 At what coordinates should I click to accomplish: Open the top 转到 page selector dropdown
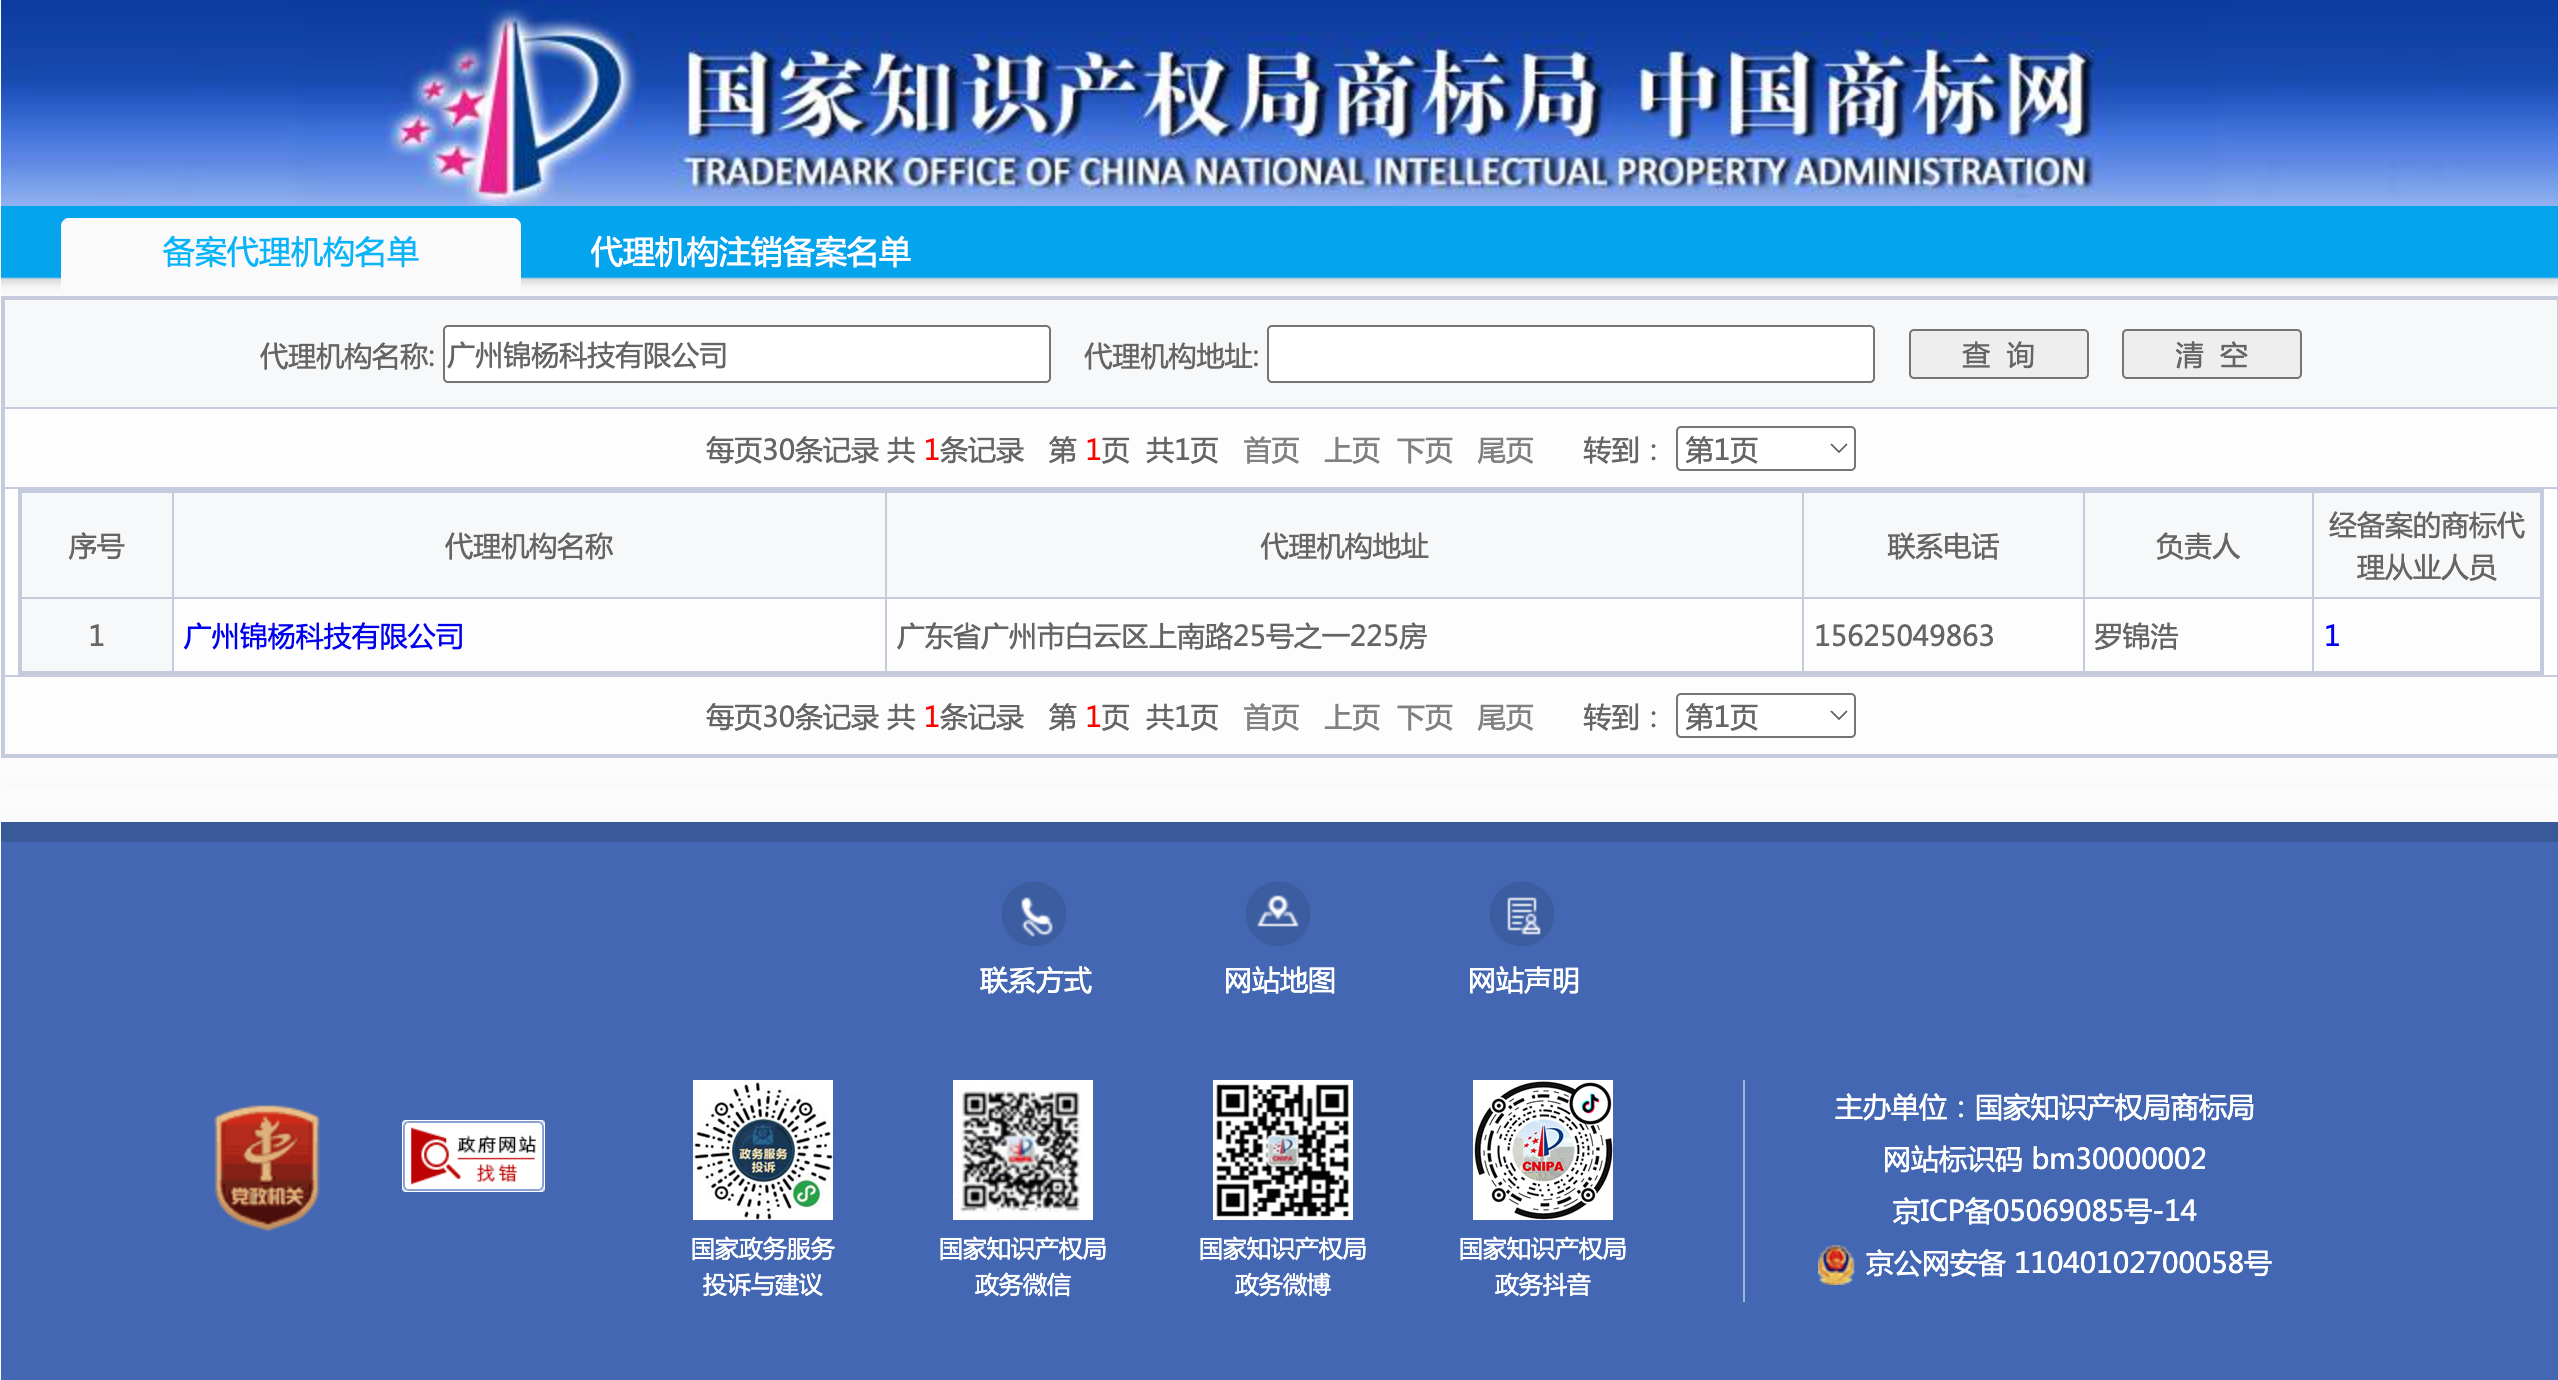[1764, 450]
